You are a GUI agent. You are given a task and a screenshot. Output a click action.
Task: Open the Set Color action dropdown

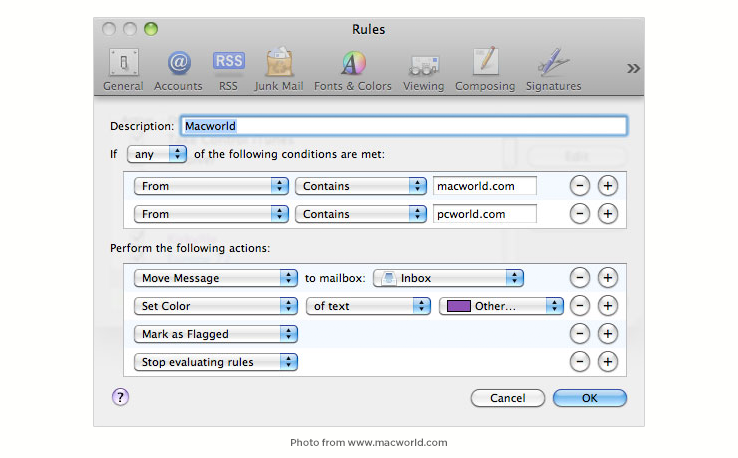(216, 306)
